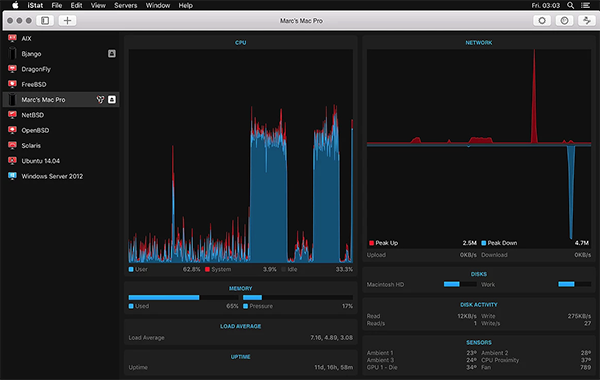This screenshot has height=380, width=600.
Task: Click the Network header label
Action: click(x=479, y=42)
